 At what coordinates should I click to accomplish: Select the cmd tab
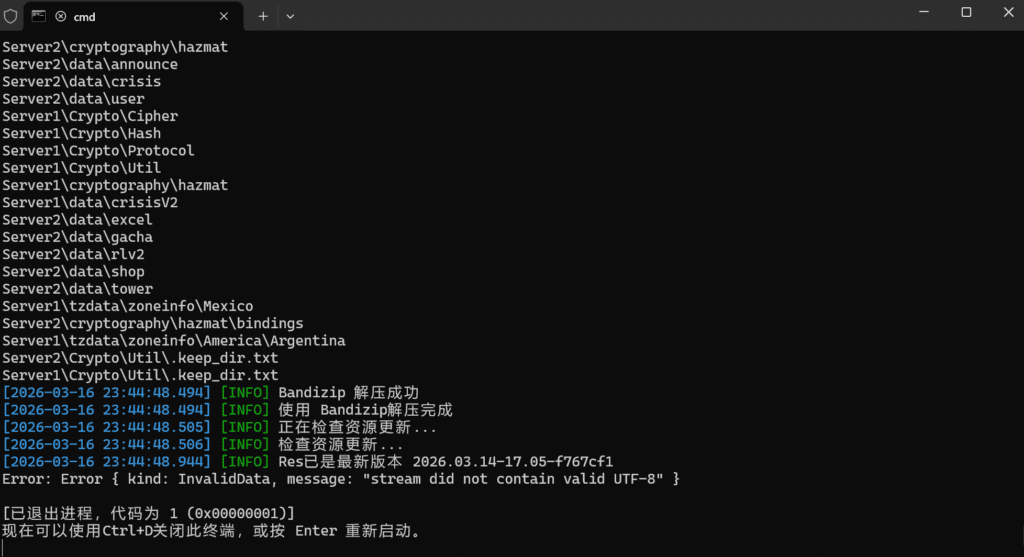point(130,16)
